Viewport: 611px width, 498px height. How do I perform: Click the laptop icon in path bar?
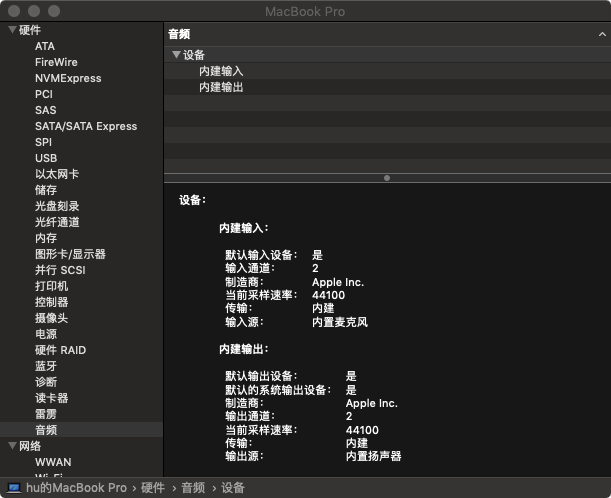coord(14,487)
